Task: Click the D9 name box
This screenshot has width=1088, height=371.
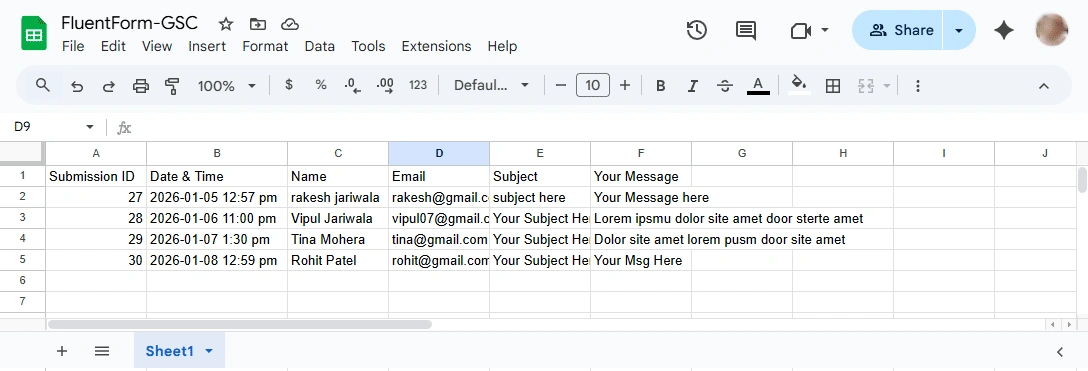Action: (x=45, y=127)
